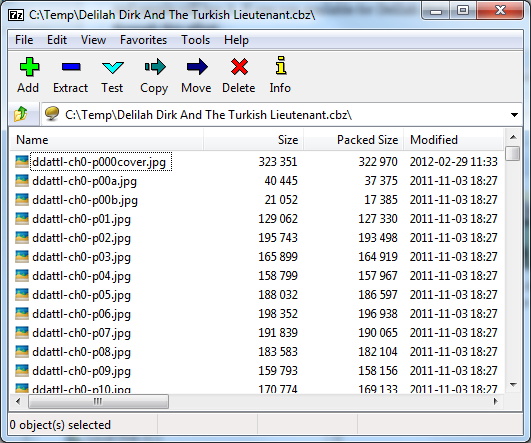Click the Move arrow icon
Image resolution: width=531 pixels, height=443 pixels.
tap(197, 67)
